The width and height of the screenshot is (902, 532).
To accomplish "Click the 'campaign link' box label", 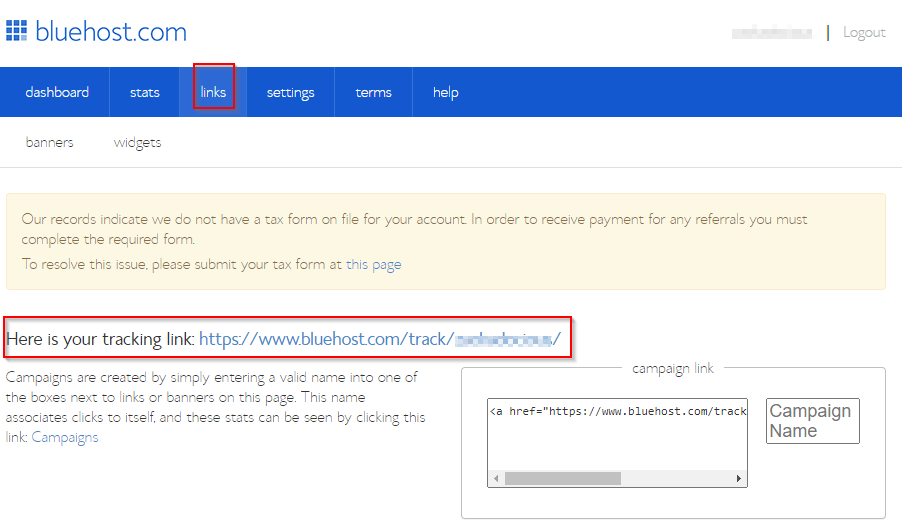I will point(672,368).
